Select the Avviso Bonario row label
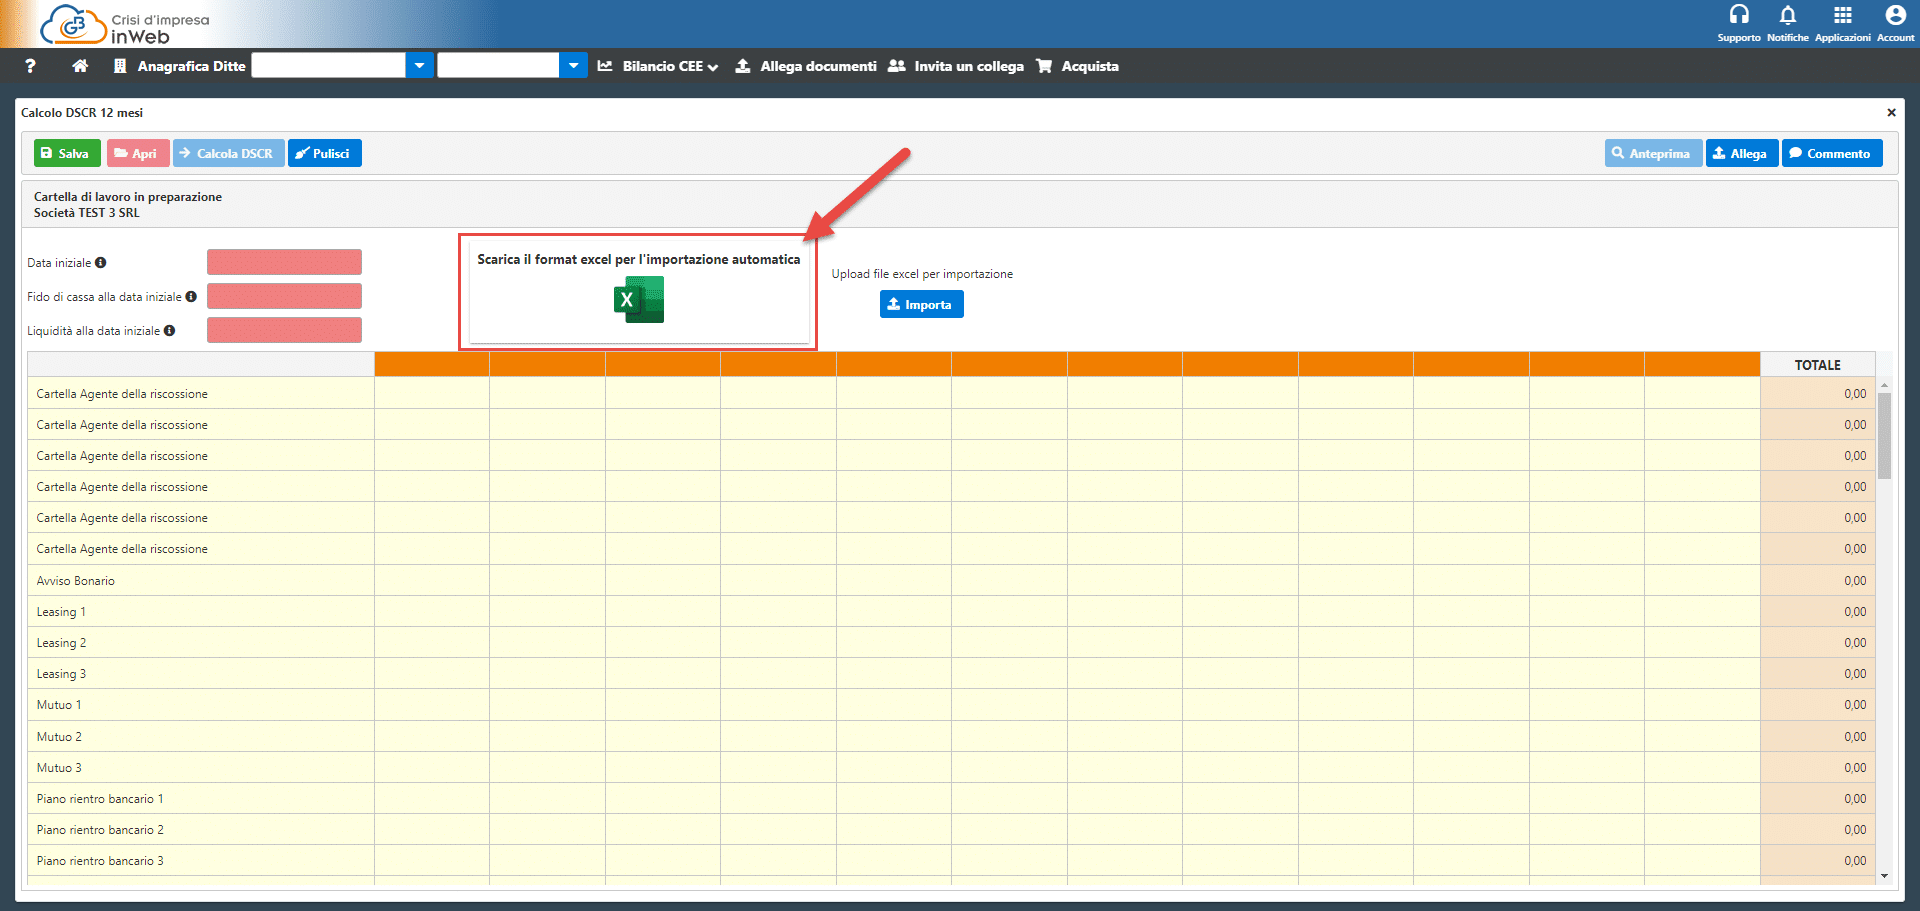Image resolution: width=1920 pixels, height=911 pixels. pos(76,581)
